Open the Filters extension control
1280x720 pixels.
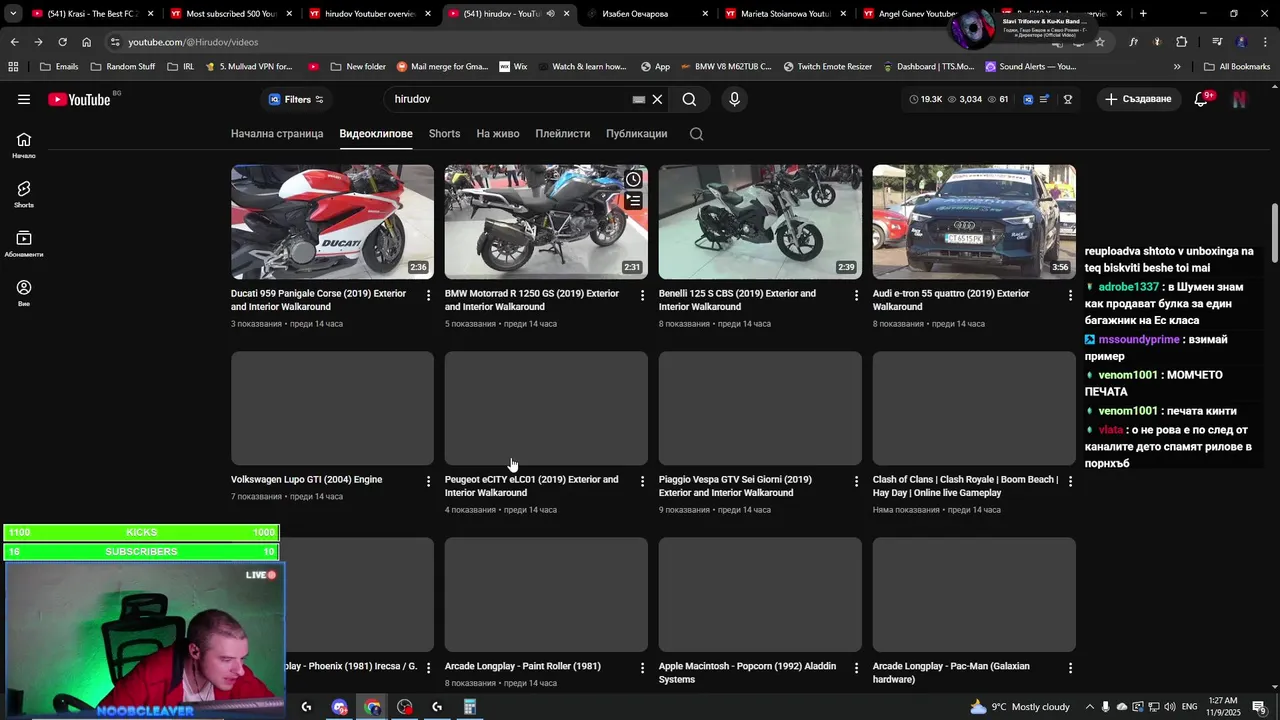click(x=296, y=99)
